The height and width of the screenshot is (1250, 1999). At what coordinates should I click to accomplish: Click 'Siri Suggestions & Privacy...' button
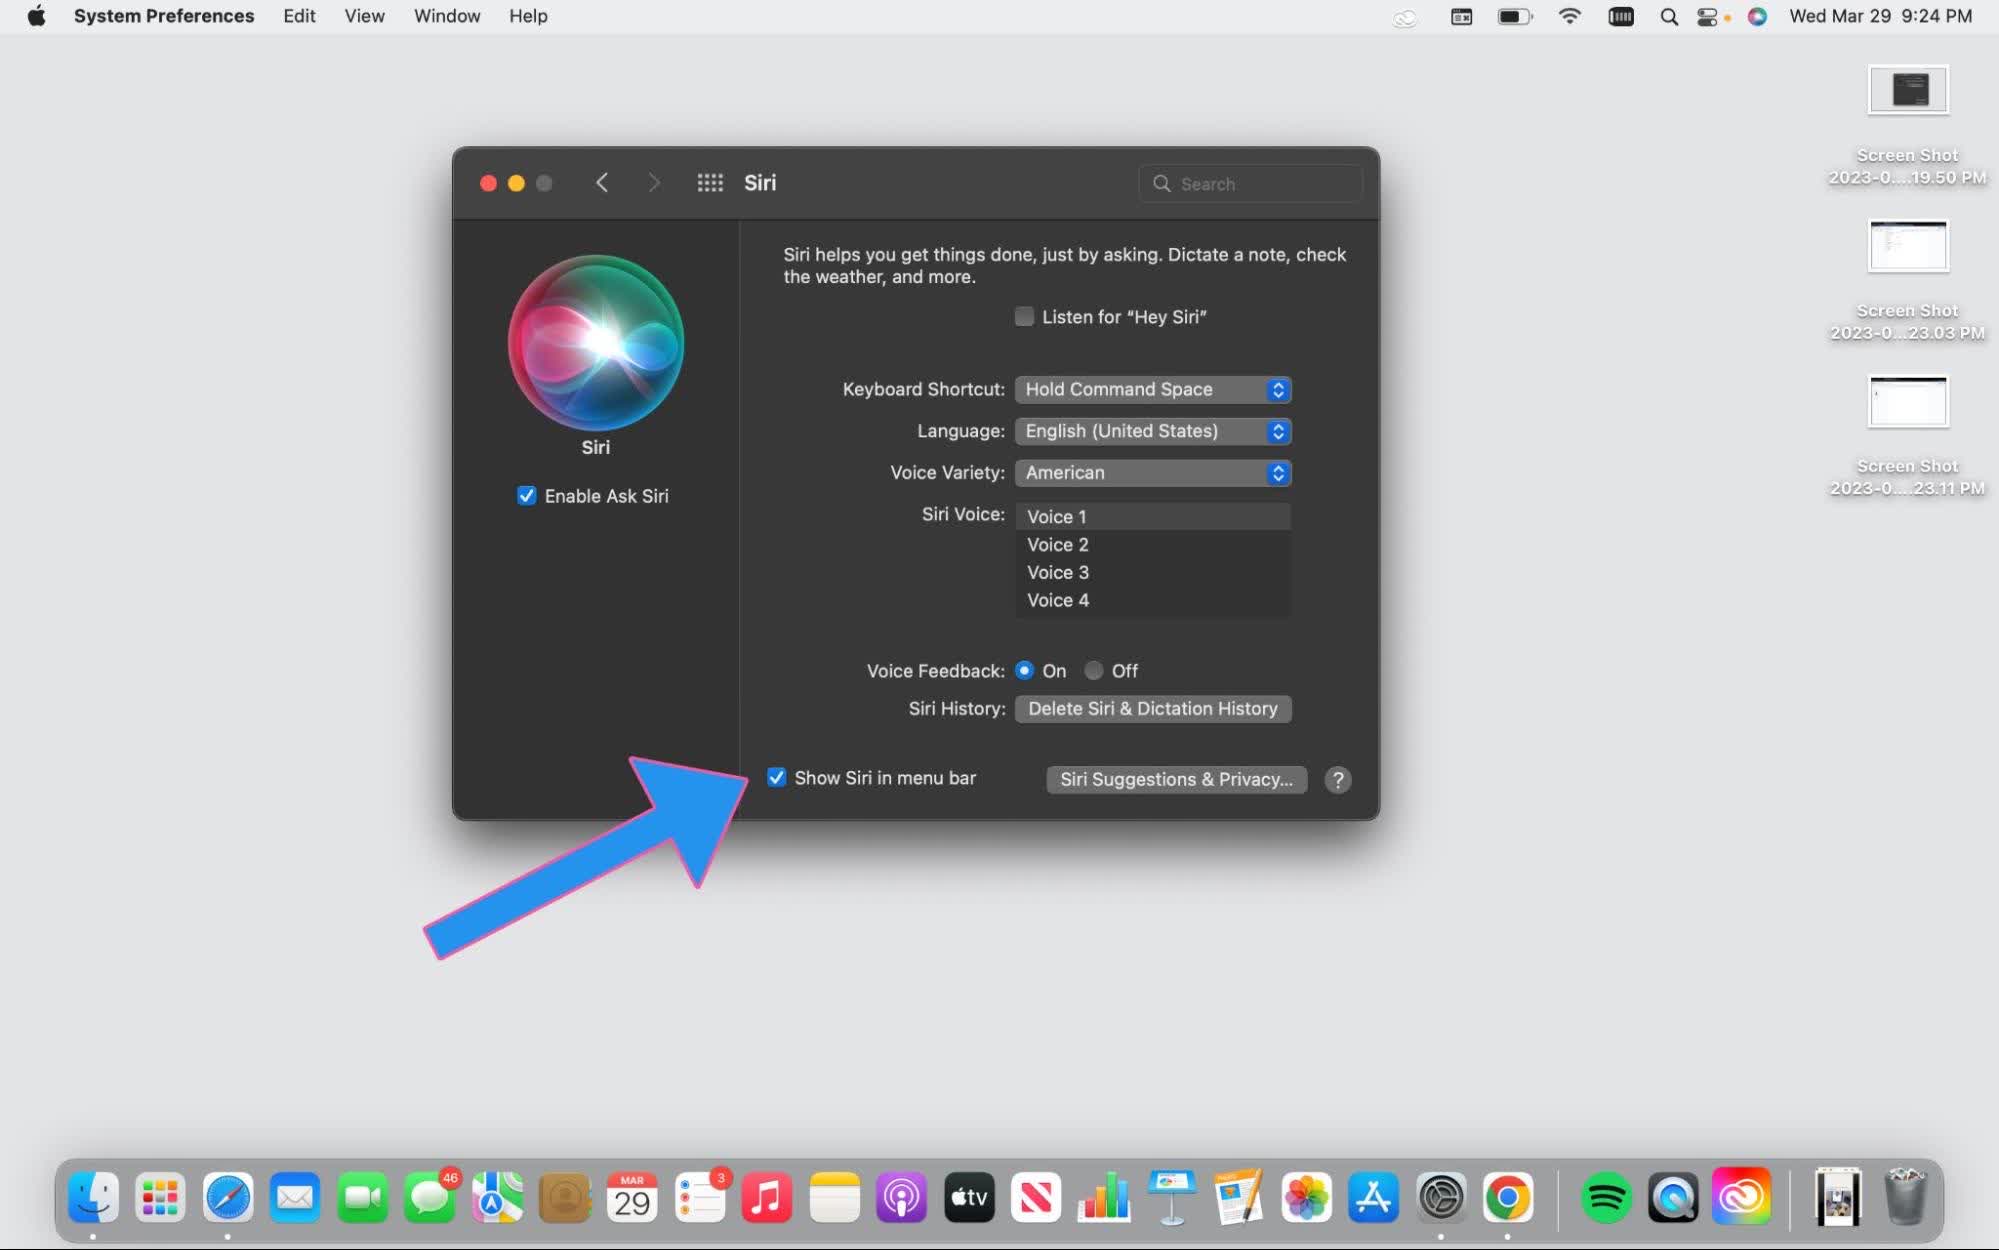click(1177, 779)
